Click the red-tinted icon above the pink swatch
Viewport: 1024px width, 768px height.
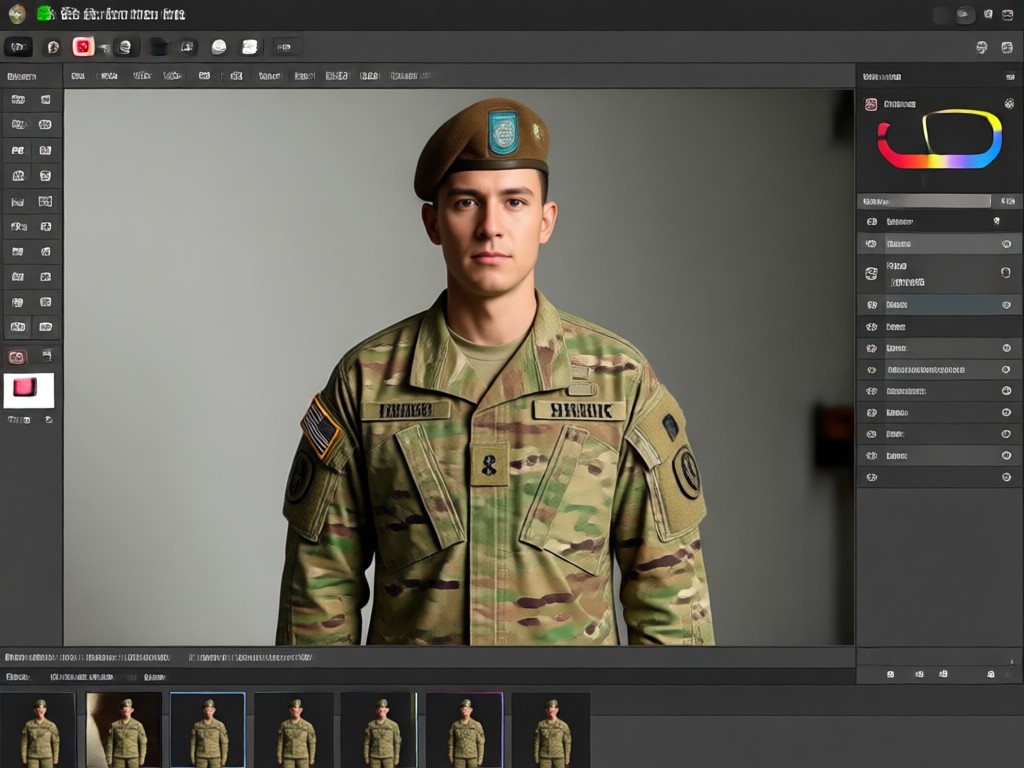pyautogui.click(x=16, y=357)
